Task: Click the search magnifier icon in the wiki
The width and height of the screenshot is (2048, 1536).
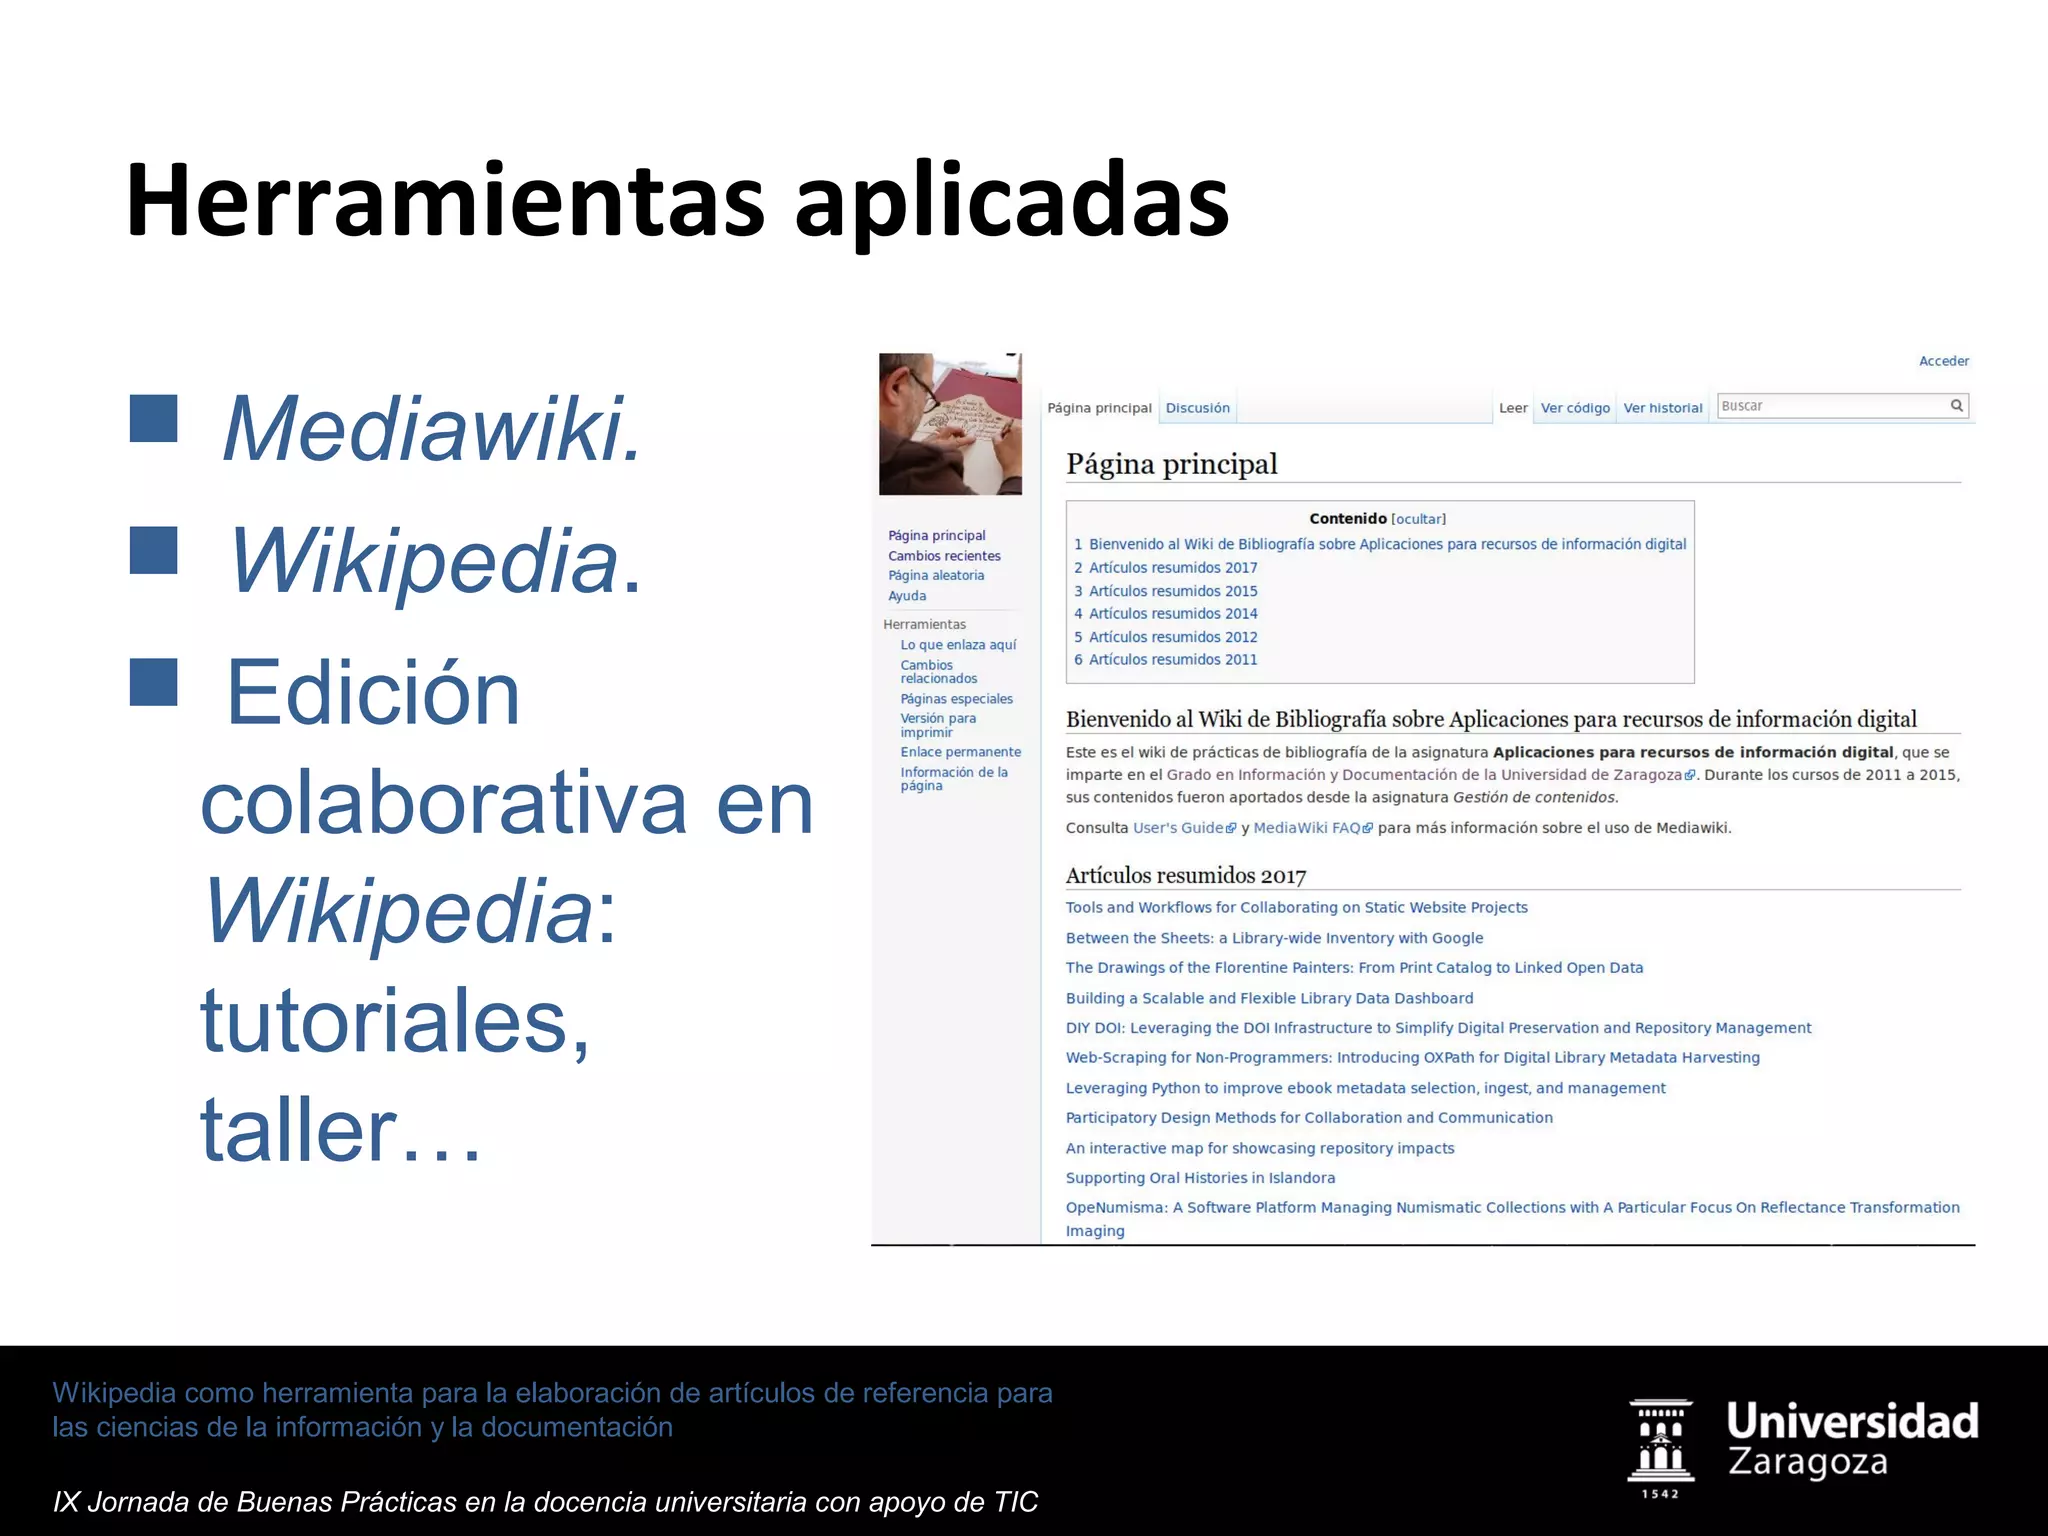Action: click(x=1956, y=405)
